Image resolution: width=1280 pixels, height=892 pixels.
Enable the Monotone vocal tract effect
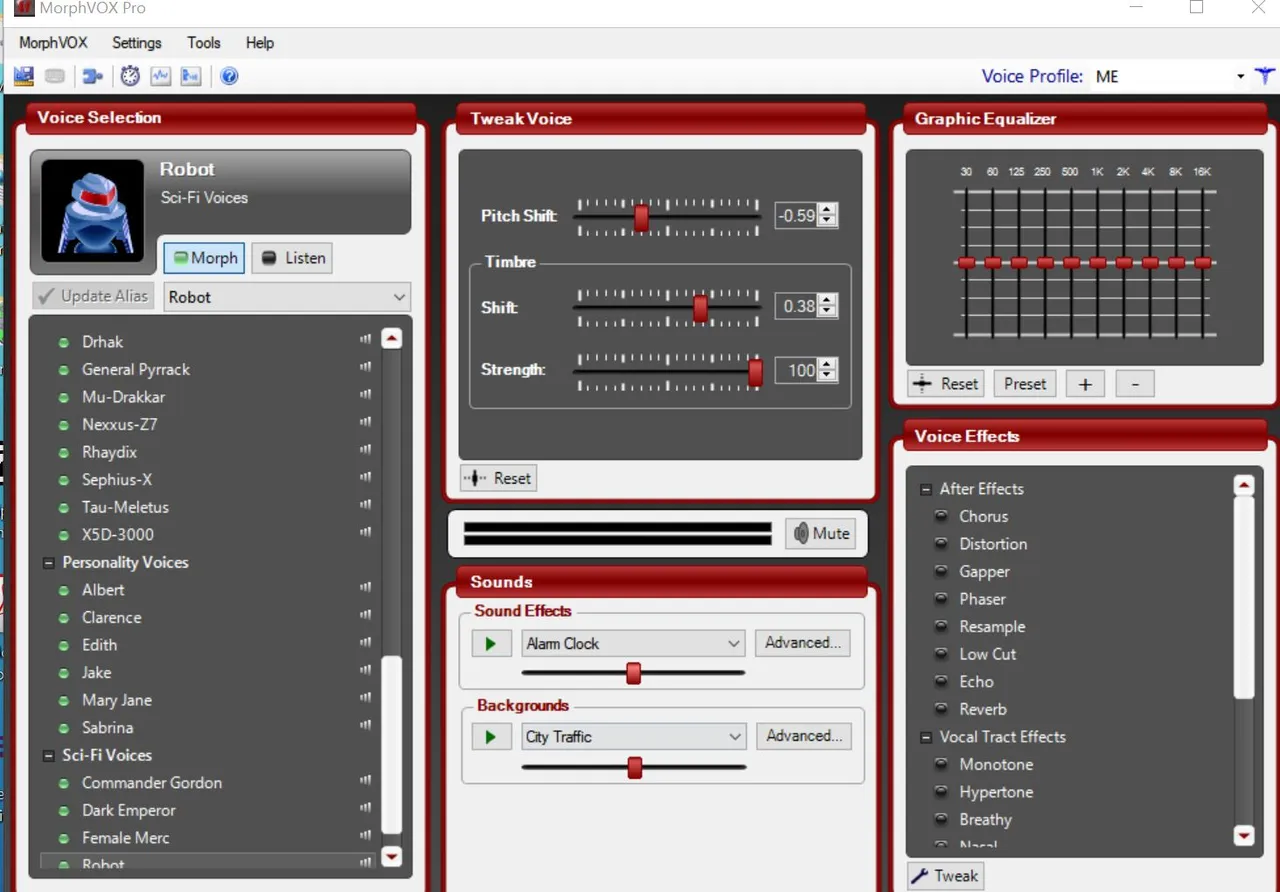click(941, 764)
